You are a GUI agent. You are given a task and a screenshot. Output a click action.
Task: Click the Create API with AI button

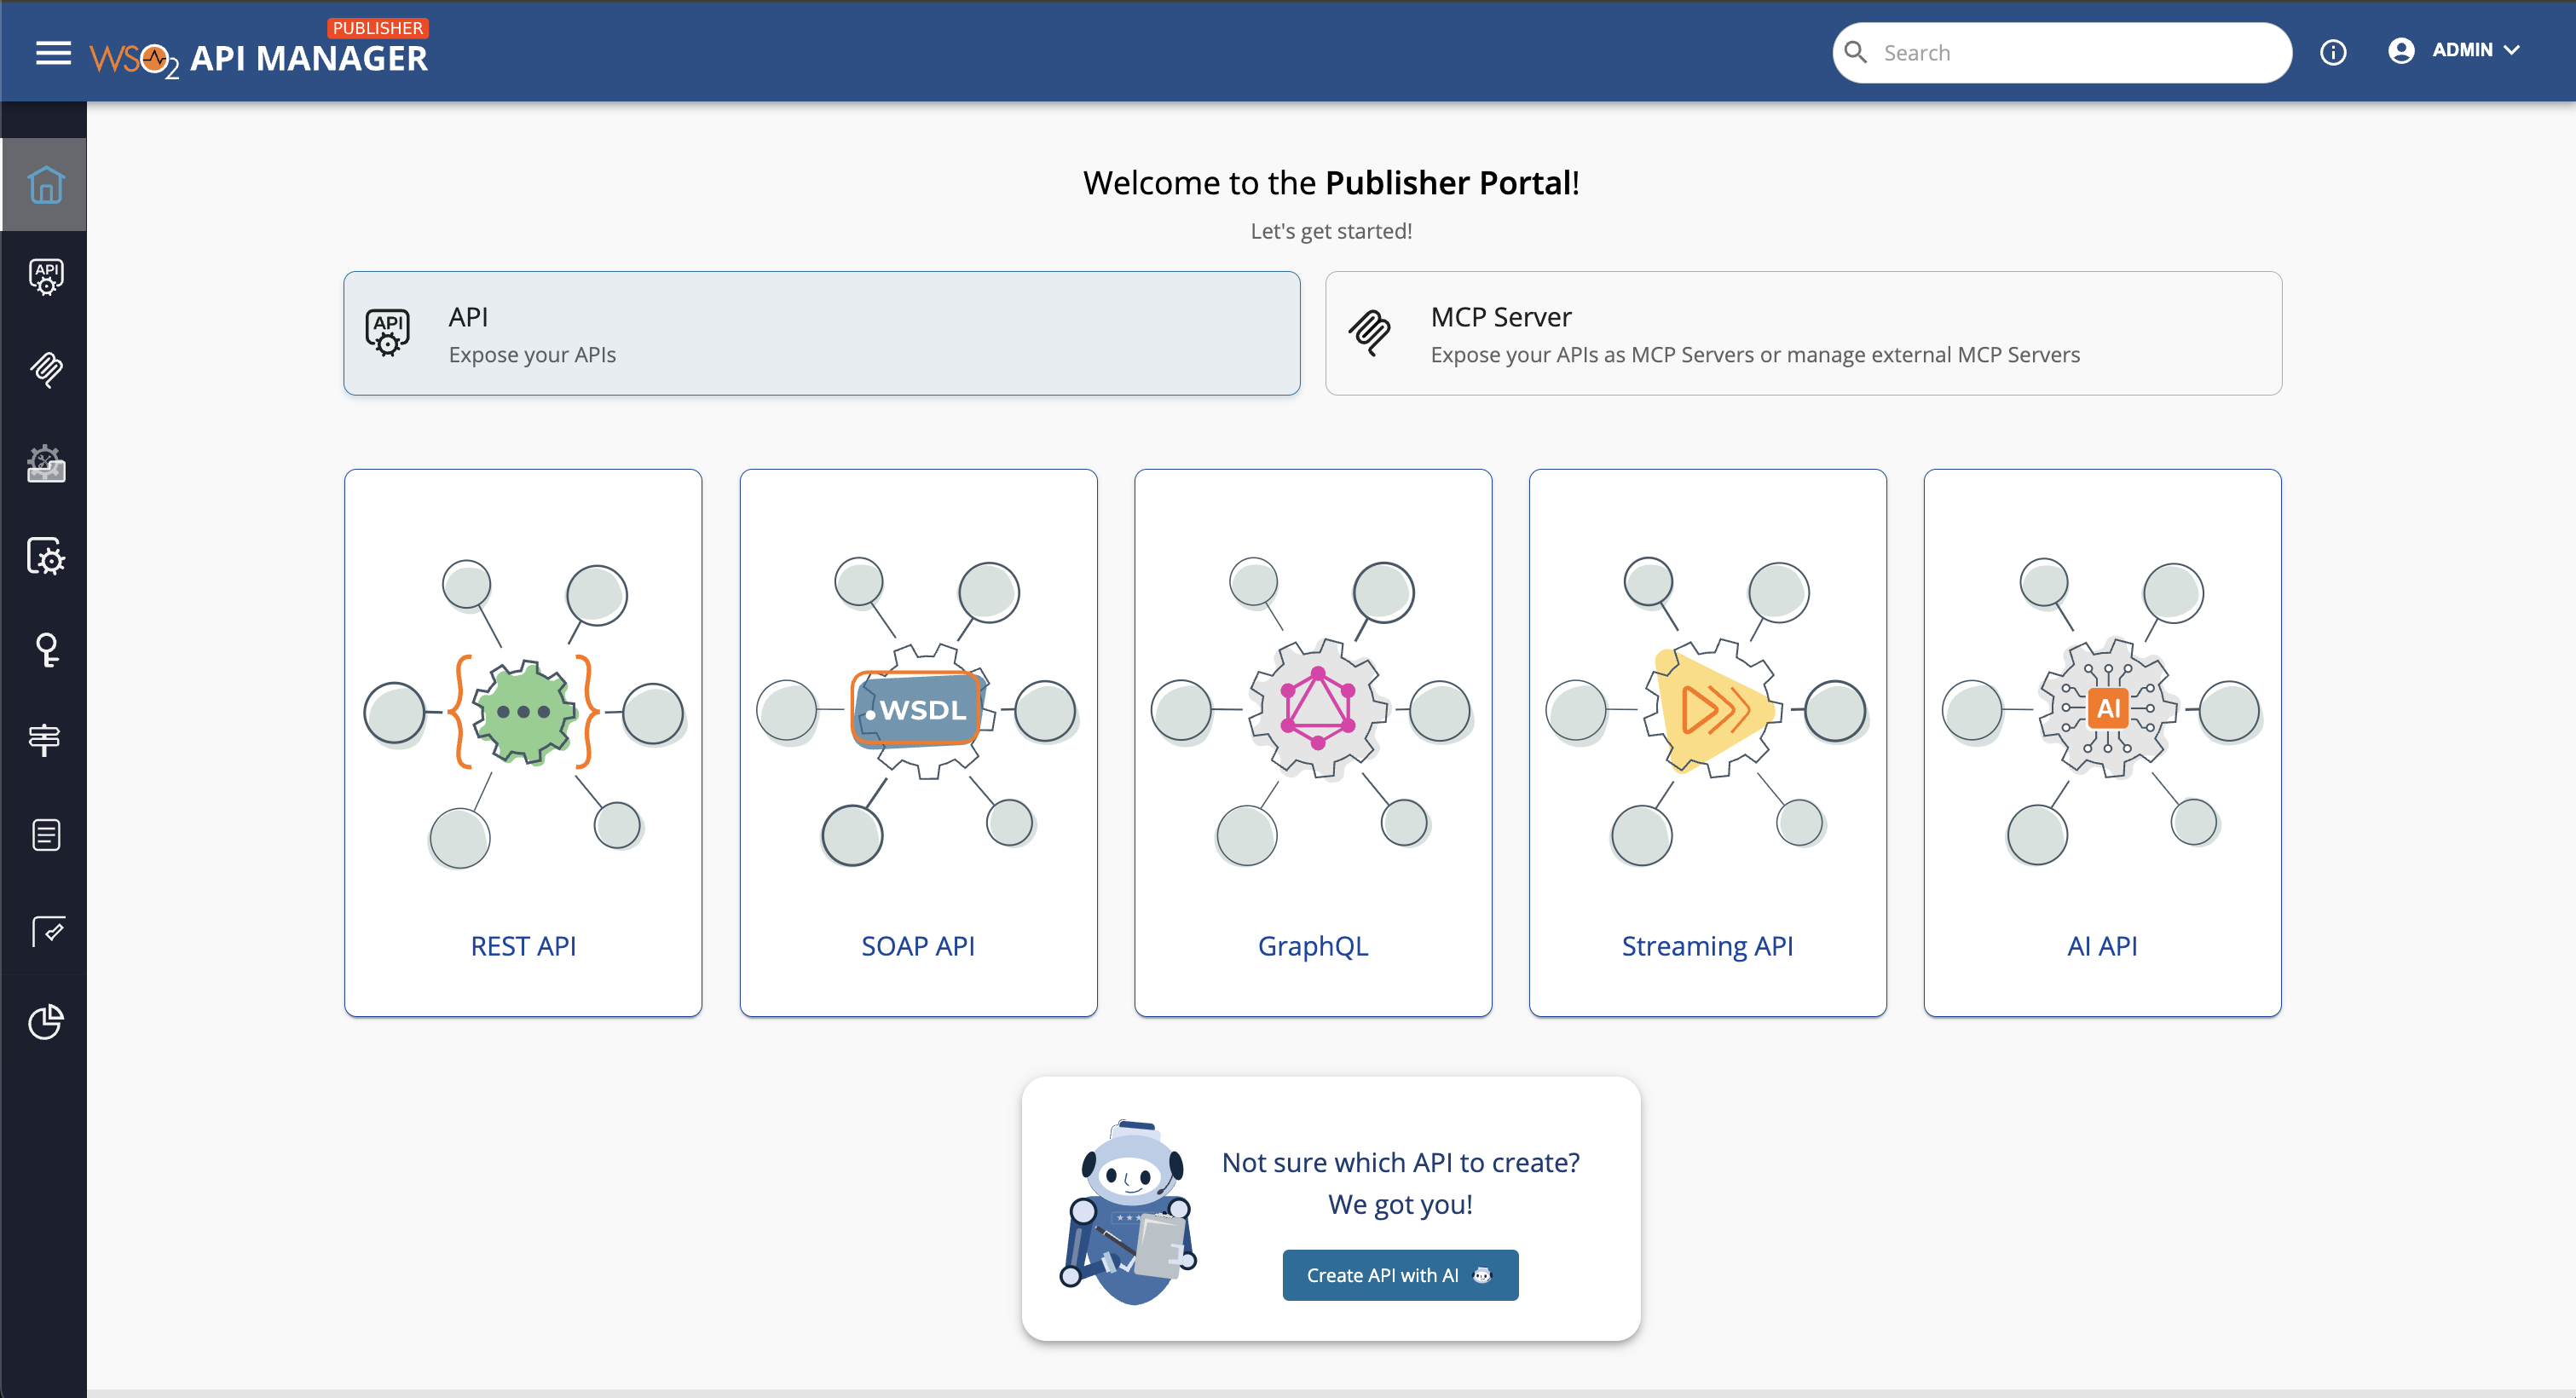[x=1399, y=1274]
